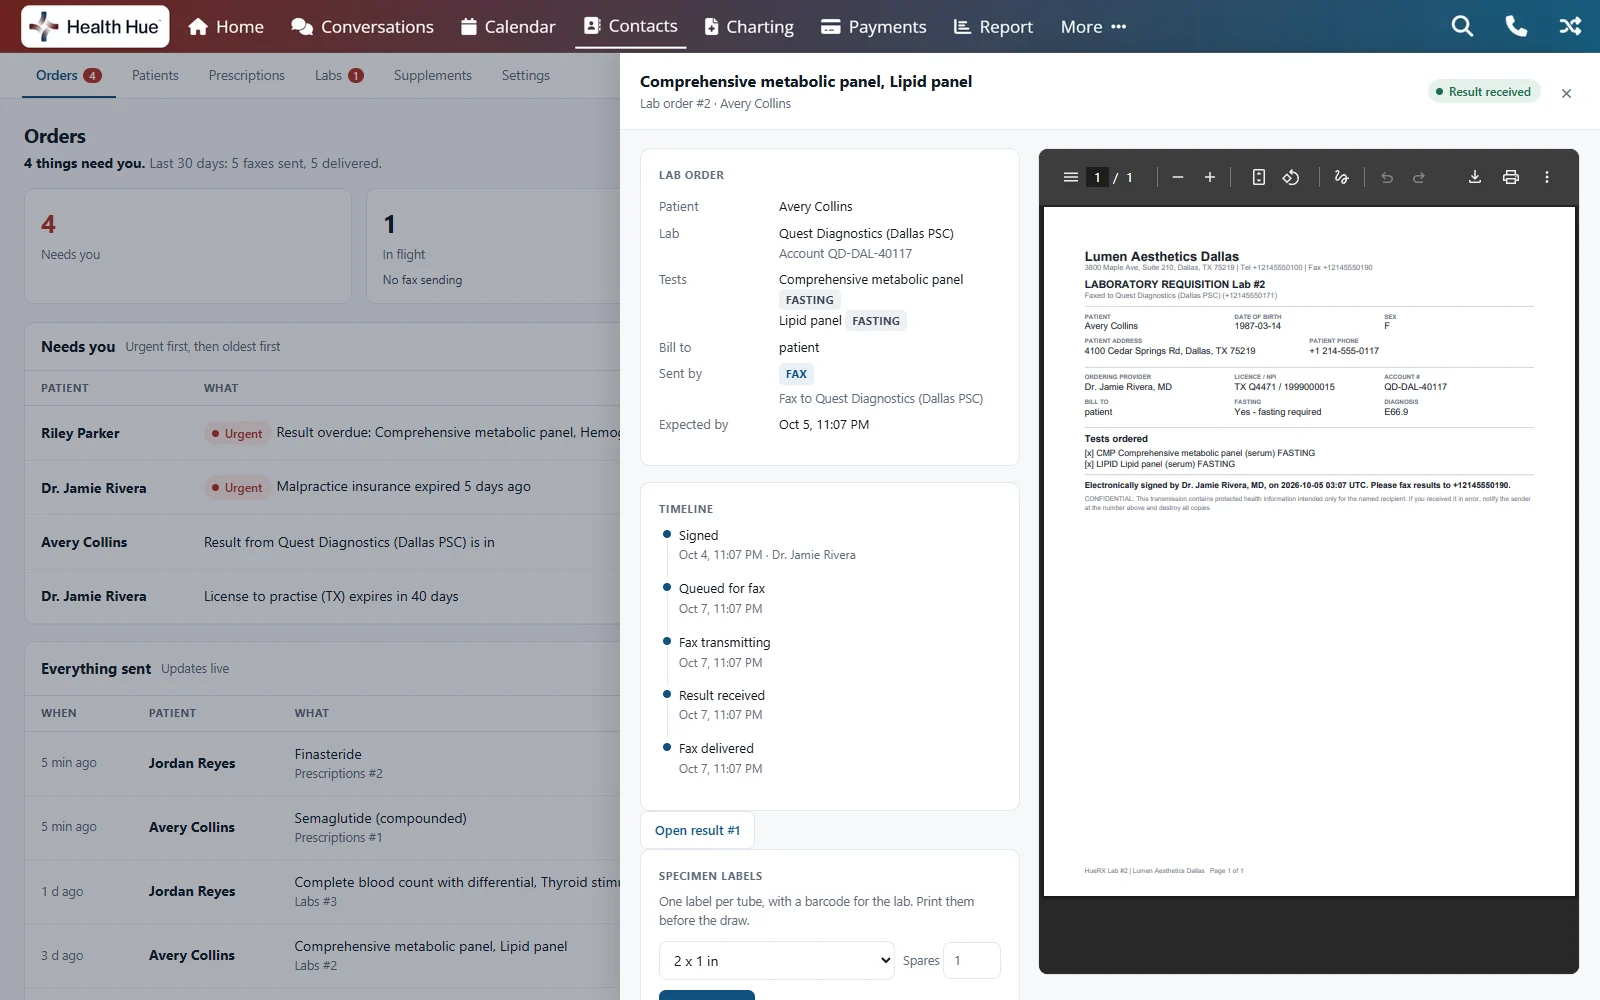
Task: Zoom in the PDF with plus icon
Action: pos(1210,177)
